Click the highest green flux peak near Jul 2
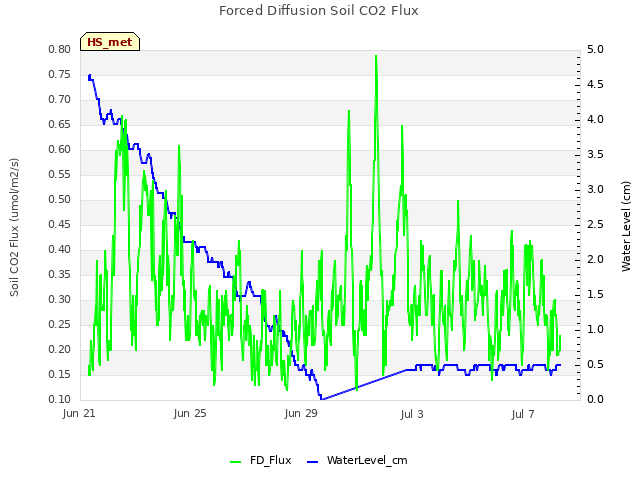 tap(376, 56)
